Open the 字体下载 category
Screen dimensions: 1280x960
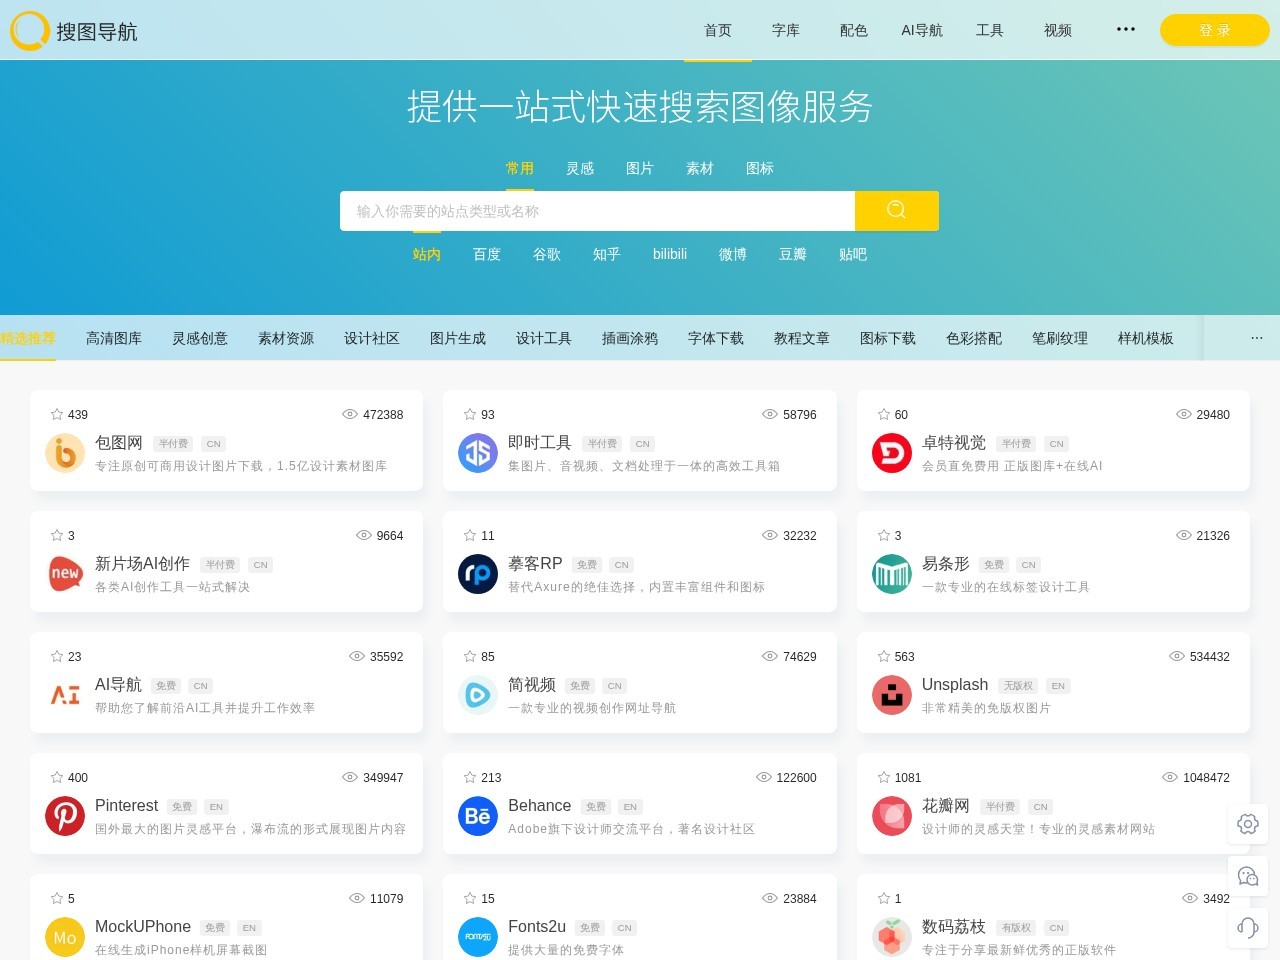[716, 338]
